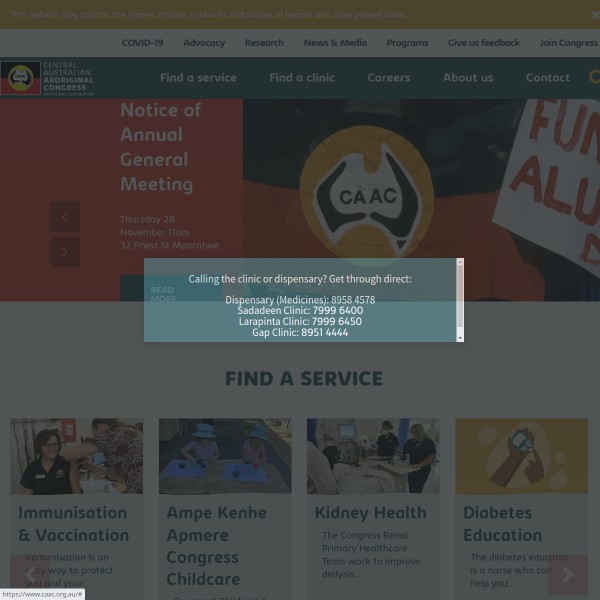
Task: Open the News & Media link
Action: coord(335,43)
